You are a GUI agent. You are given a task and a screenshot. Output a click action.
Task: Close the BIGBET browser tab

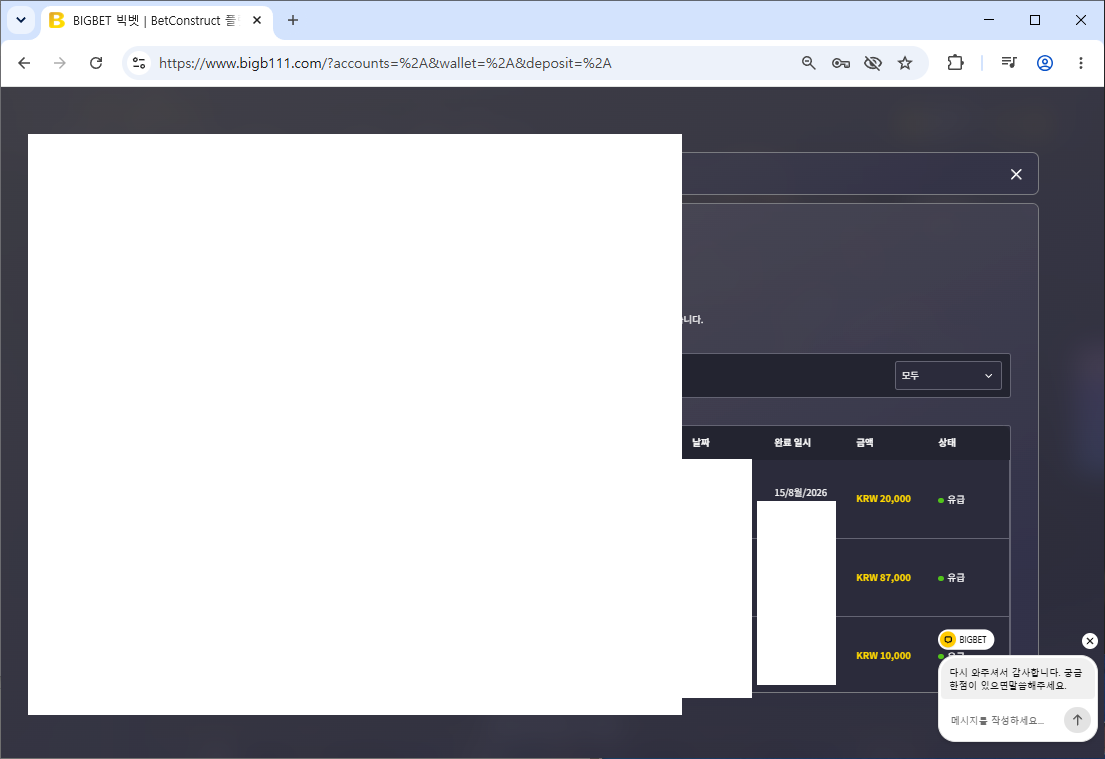click(x=257, y=20)
